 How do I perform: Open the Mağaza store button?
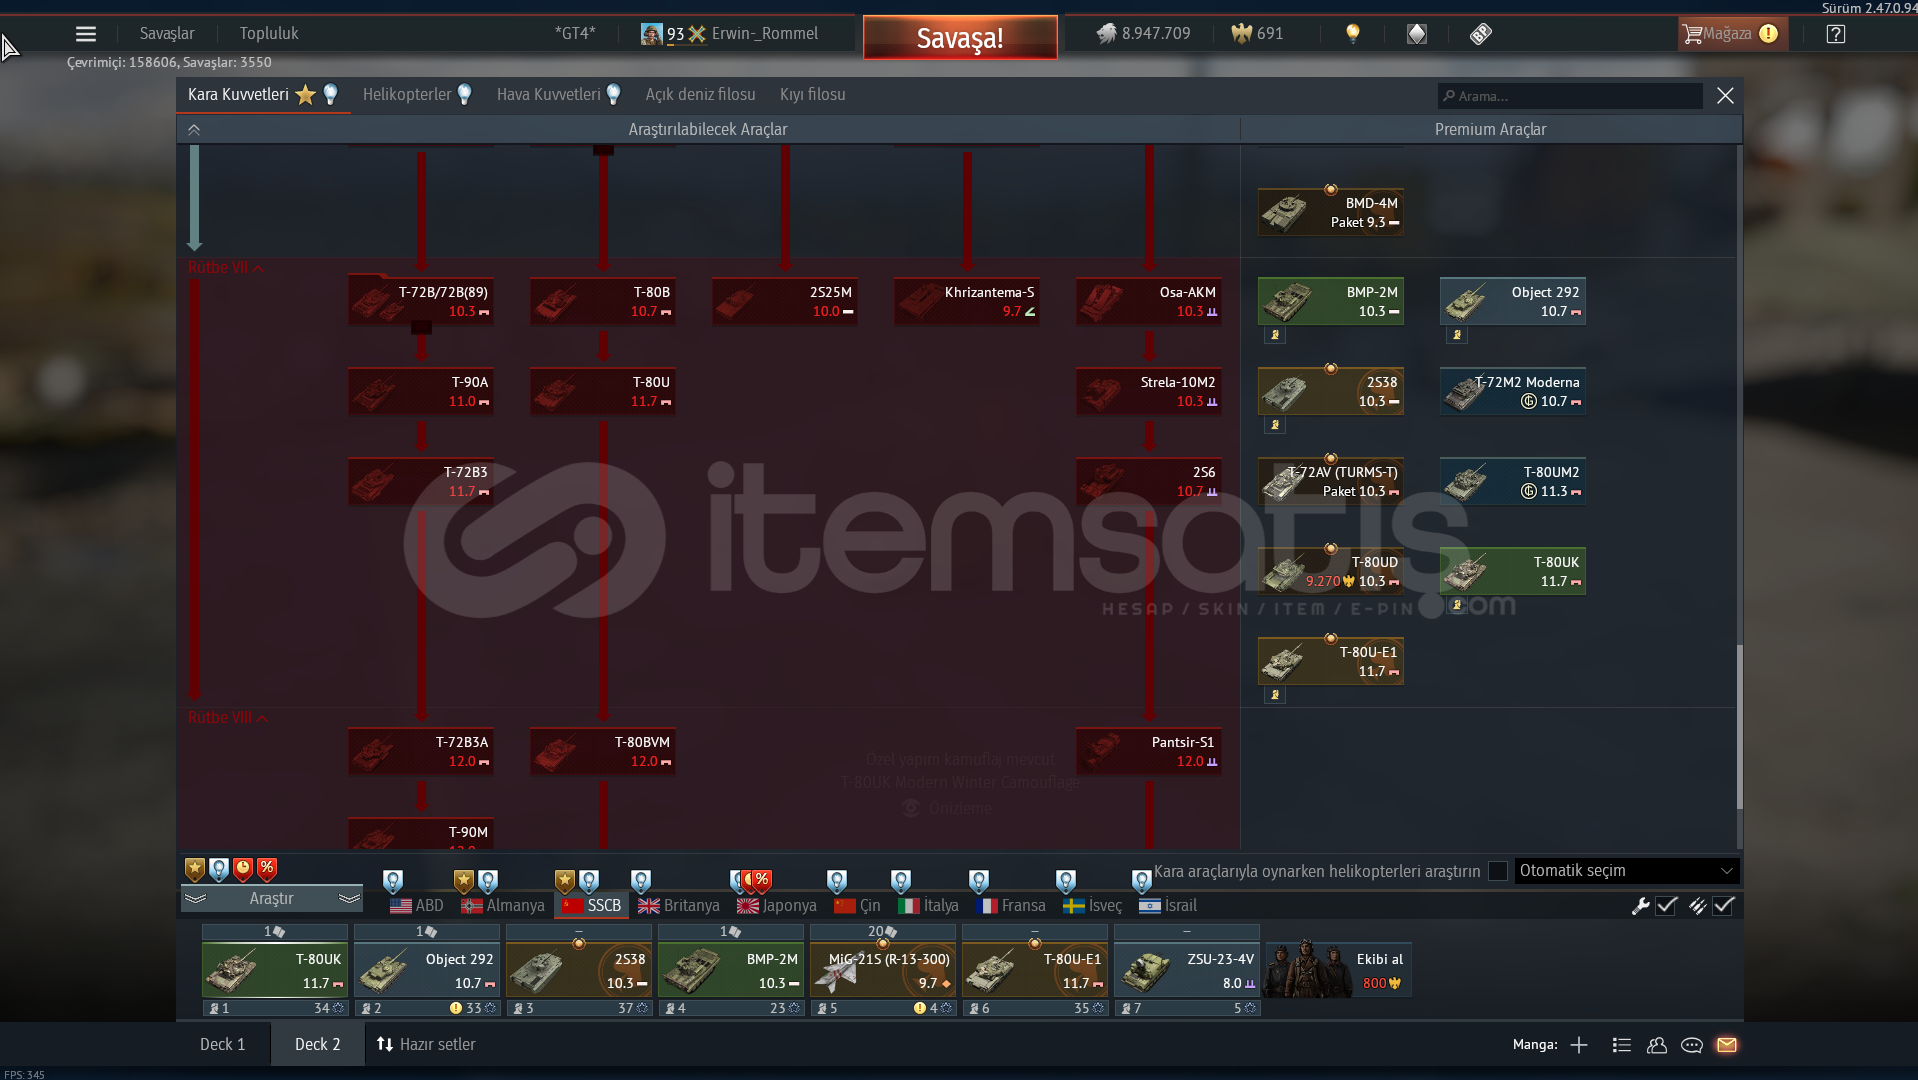[1731, 34]
